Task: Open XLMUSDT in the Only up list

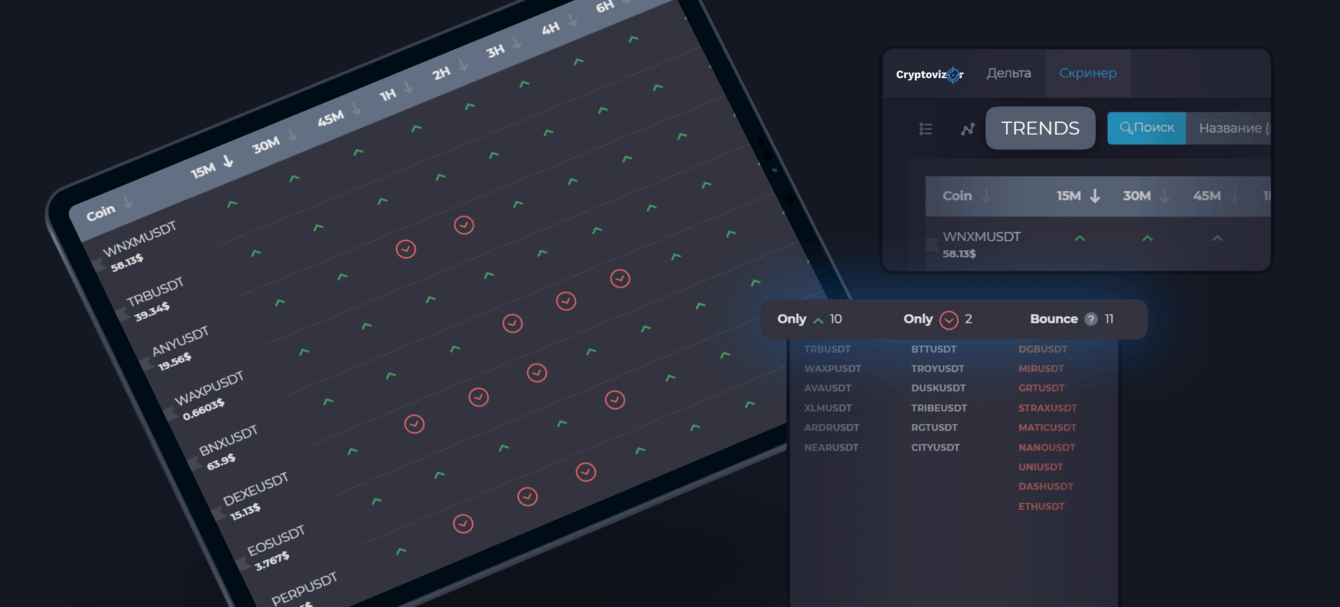Action: [x=828, y=408]
